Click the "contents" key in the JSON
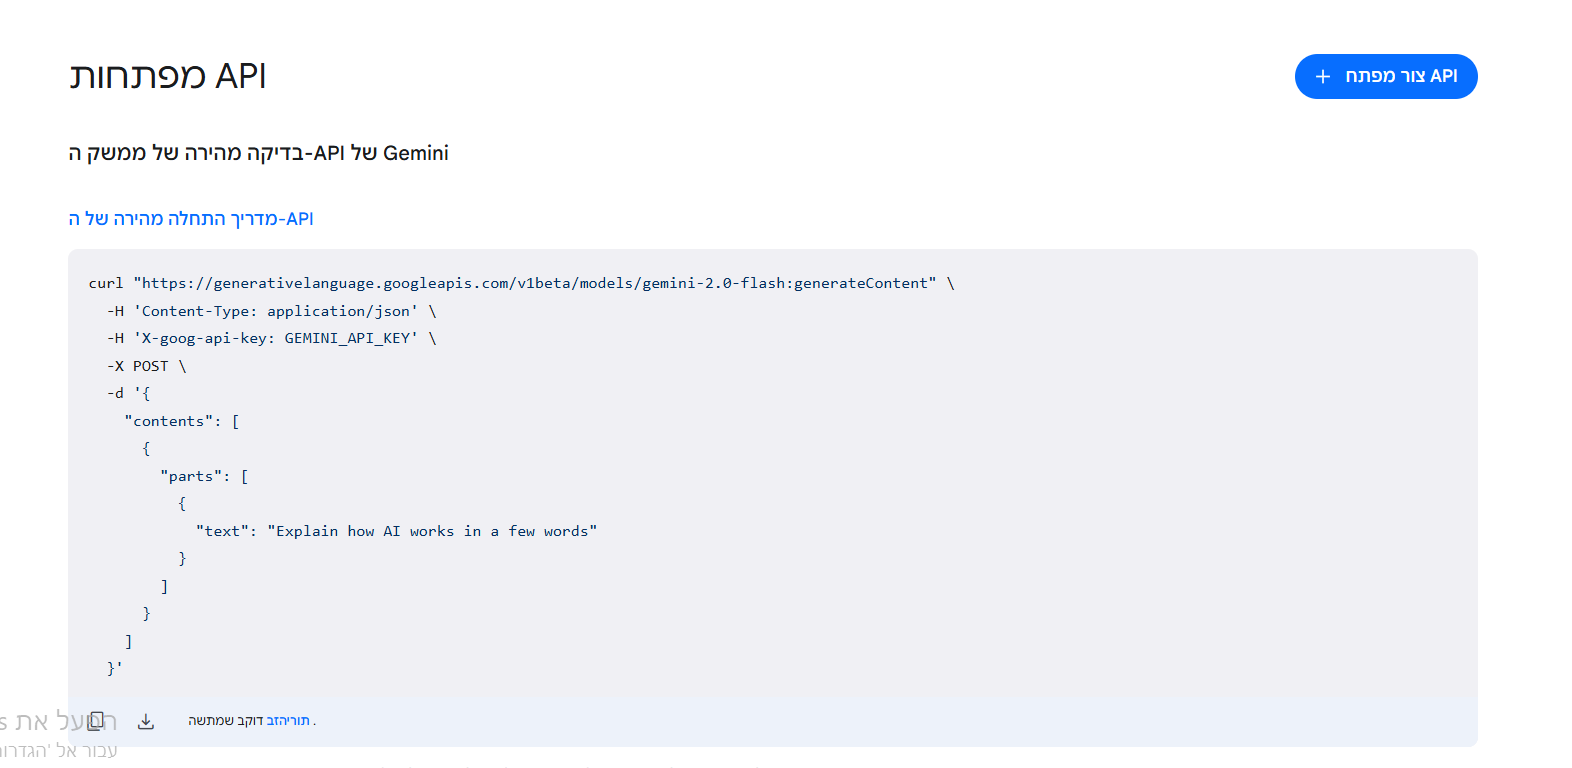The height and width of the screenshot is (768, 1572). (x=168, y=422)
